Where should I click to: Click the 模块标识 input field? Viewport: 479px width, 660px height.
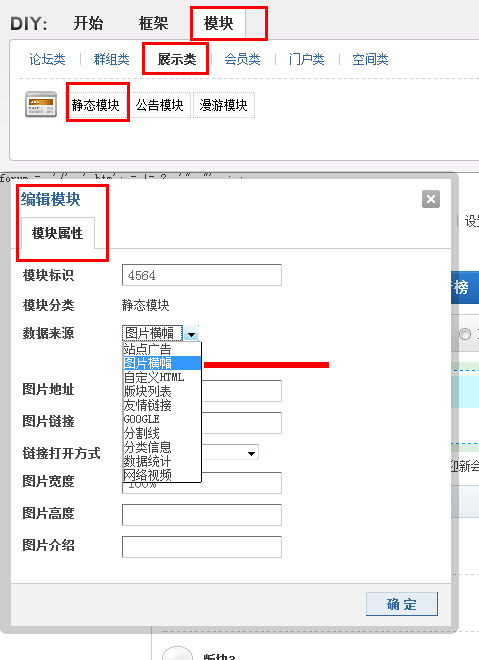(x=202, y=275)
